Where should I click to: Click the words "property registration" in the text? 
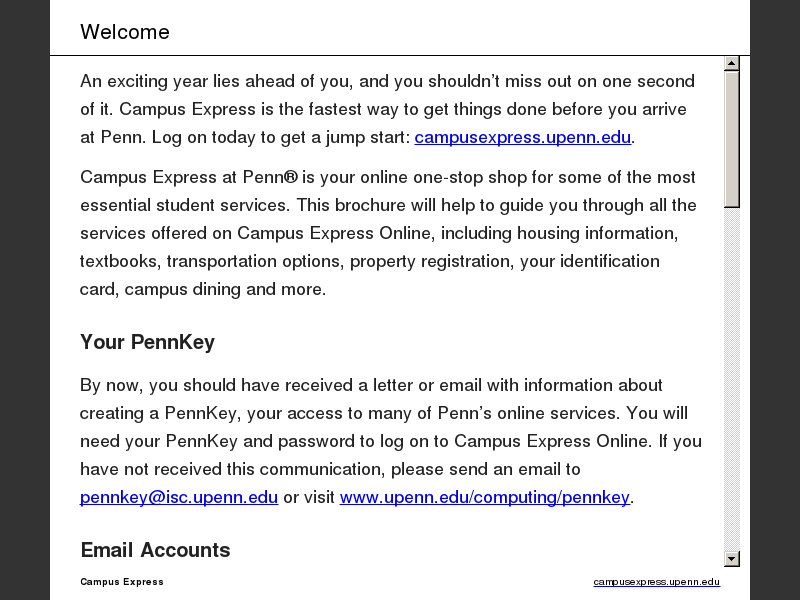[421, 261]
